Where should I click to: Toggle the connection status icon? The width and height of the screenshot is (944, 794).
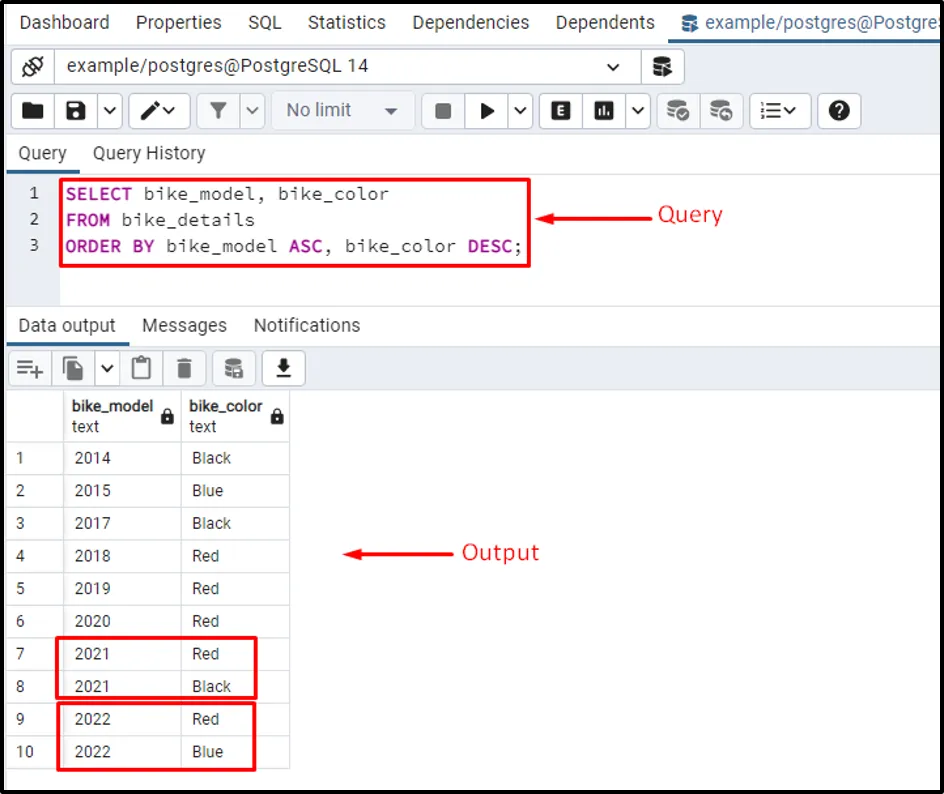tap(32, 67)
